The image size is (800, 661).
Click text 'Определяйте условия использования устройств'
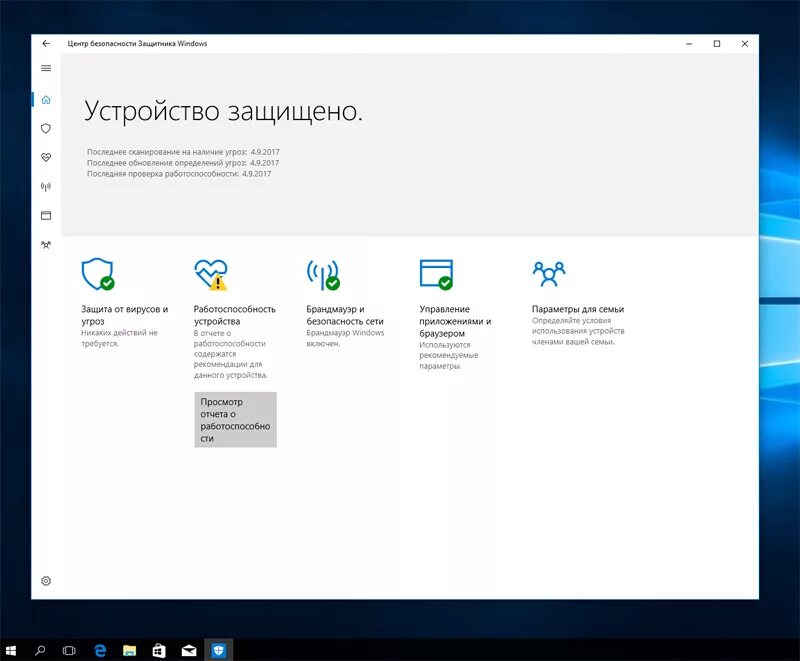click(x=578, y=326)
